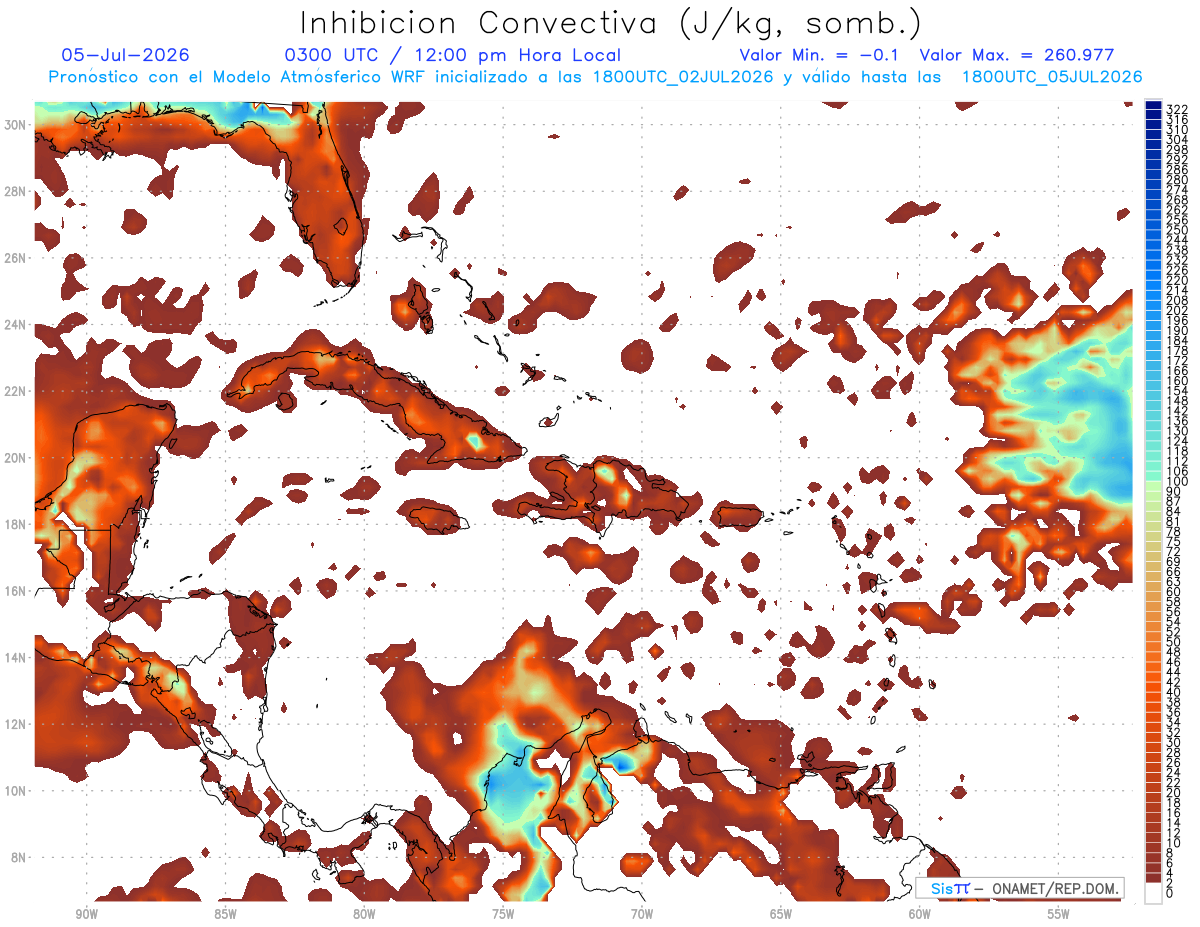The width and height of the screenshot is (1200, 927).
Task: Click the '100' value on the color scale
Action: coord(1176,481)
